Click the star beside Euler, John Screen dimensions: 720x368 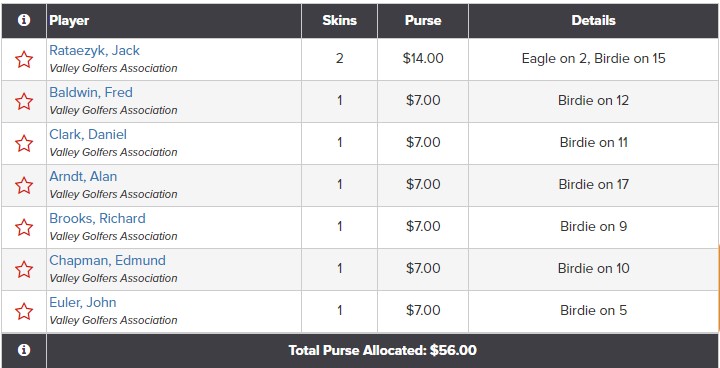24,311
